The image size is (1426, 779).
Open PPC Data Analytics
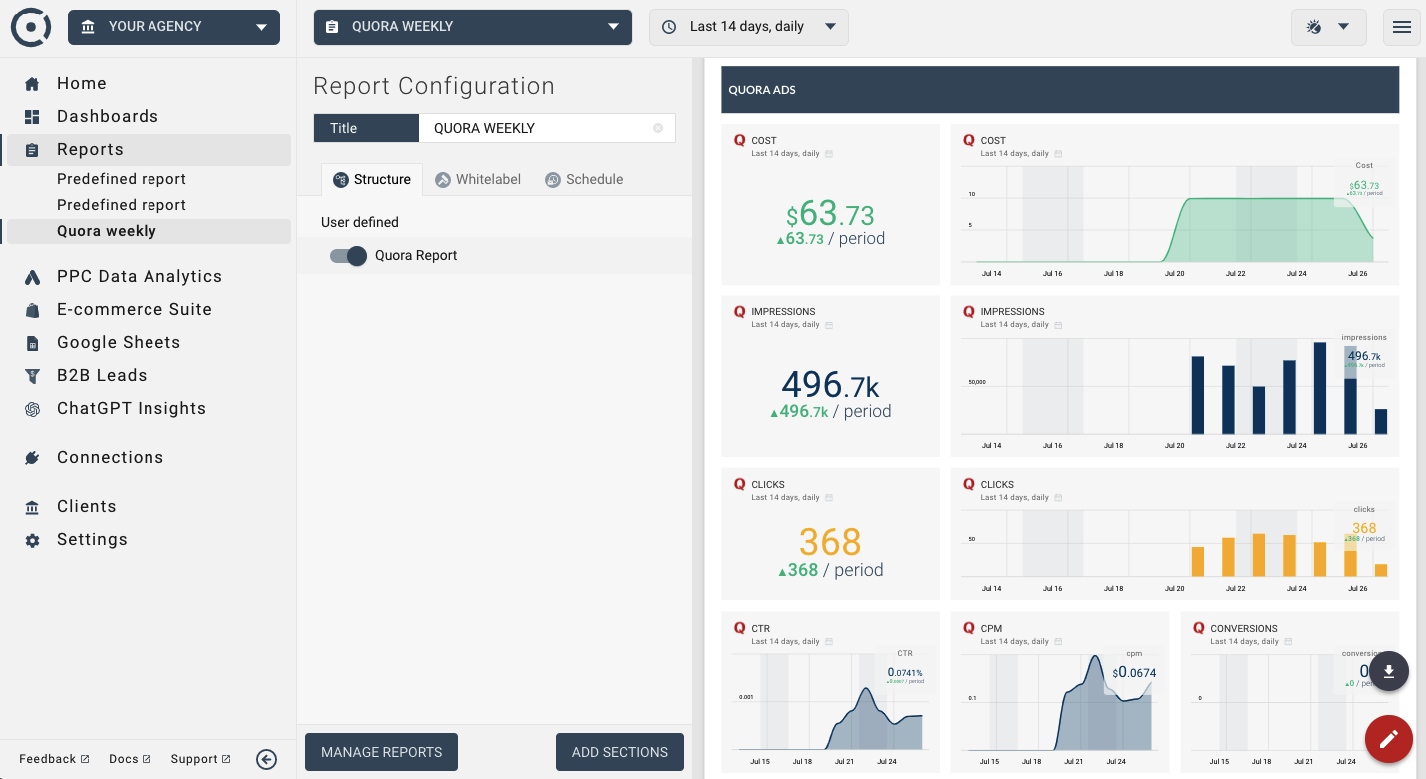pyautogui.click(x=139, y=277)
